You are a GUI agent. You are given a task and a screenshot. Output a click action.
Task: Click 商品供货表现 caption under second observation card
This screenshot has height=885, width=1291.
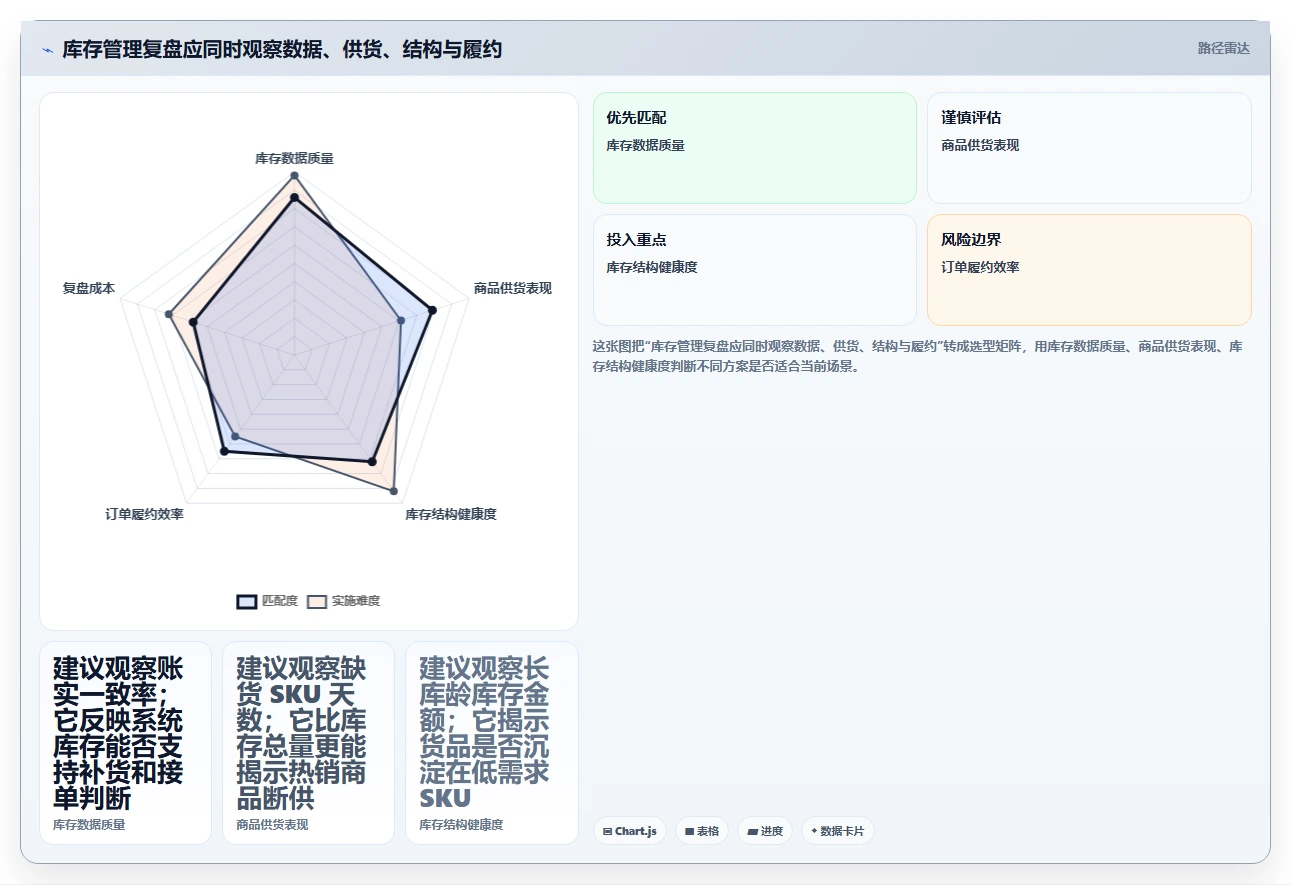(x=272, y=825)
